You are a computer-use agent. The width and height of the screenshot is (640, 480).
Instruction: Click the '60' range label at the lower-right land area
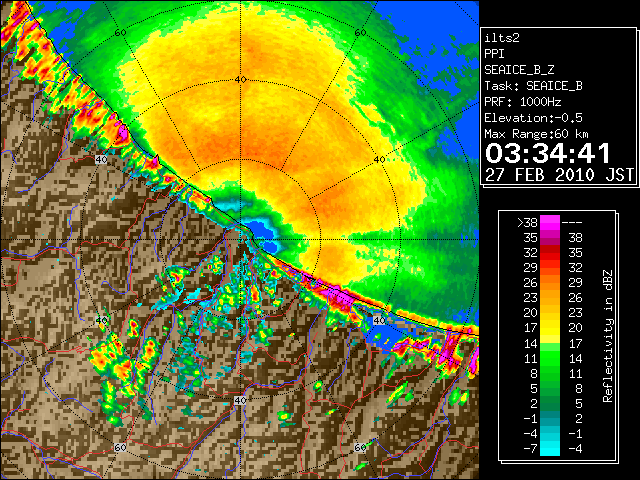pos(360,447)
